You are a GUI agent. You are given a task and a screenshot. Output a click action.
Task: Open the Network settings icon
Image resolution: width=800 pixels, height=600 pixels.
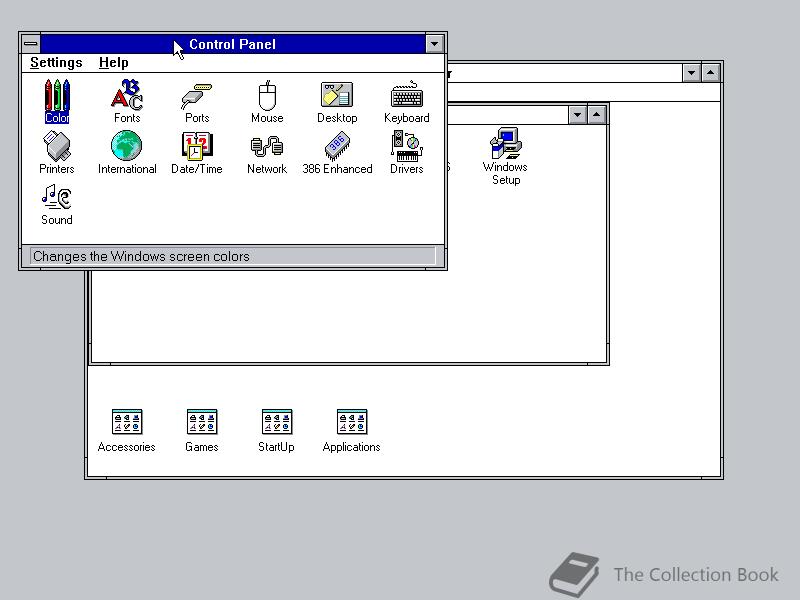pyautogui.click(x=267, y=154)
